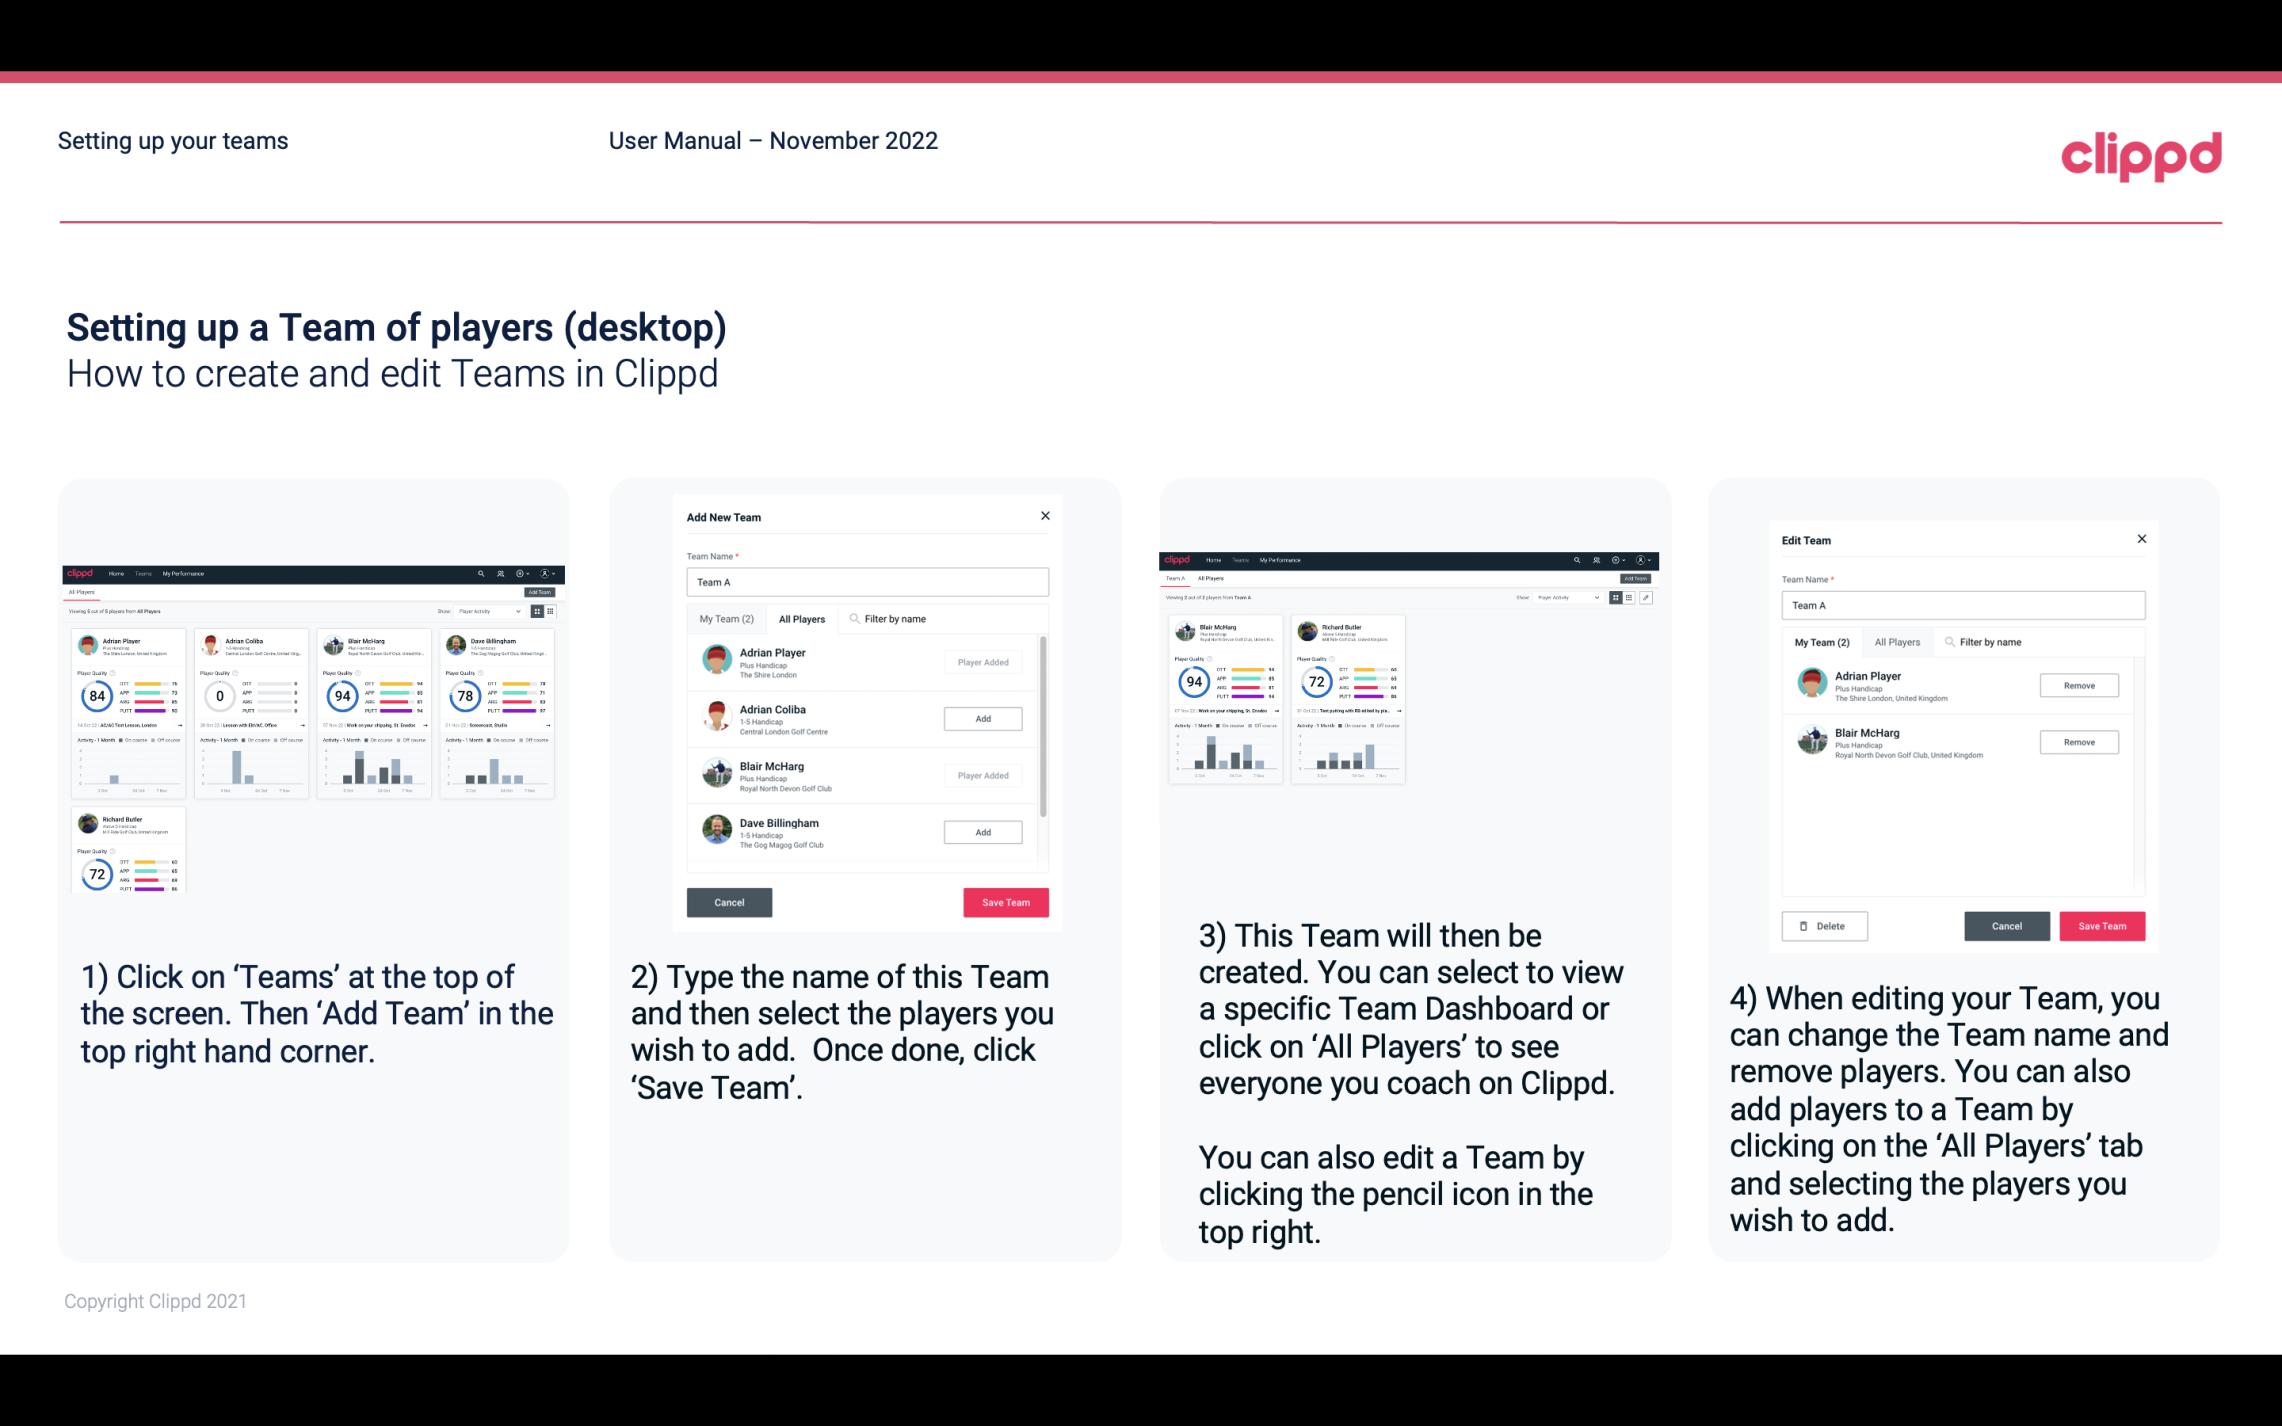Click the close X on Edit Team dialog
This screenshot has width=2282, height=1426.
pos(2141,539)
